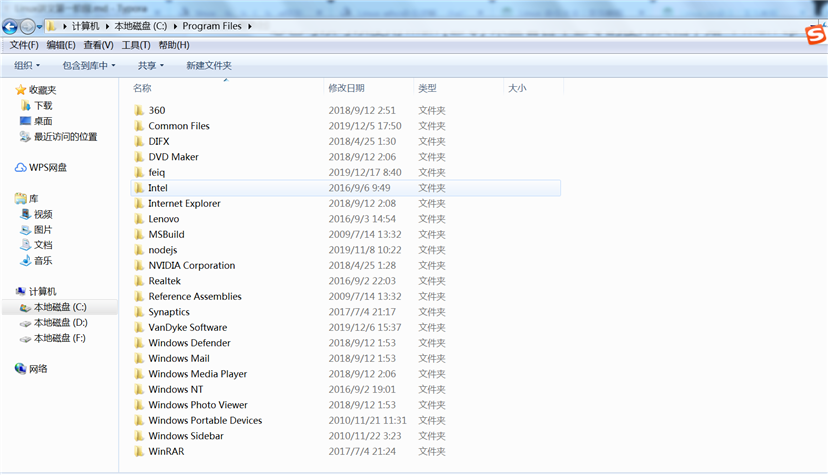Select the VanDyke Software folder row
The height and width of the screenshot is (475, 828).
[345, 327]
